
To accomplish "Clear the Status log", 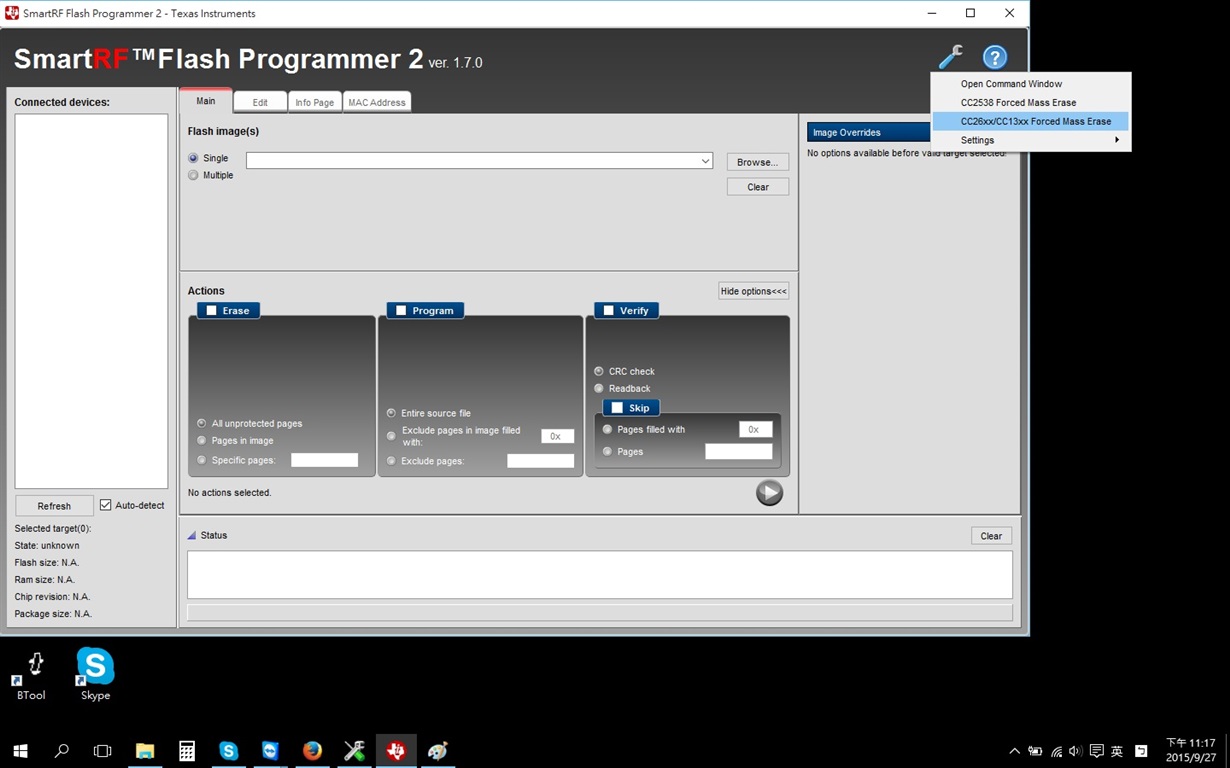I will tap(991, 536).
